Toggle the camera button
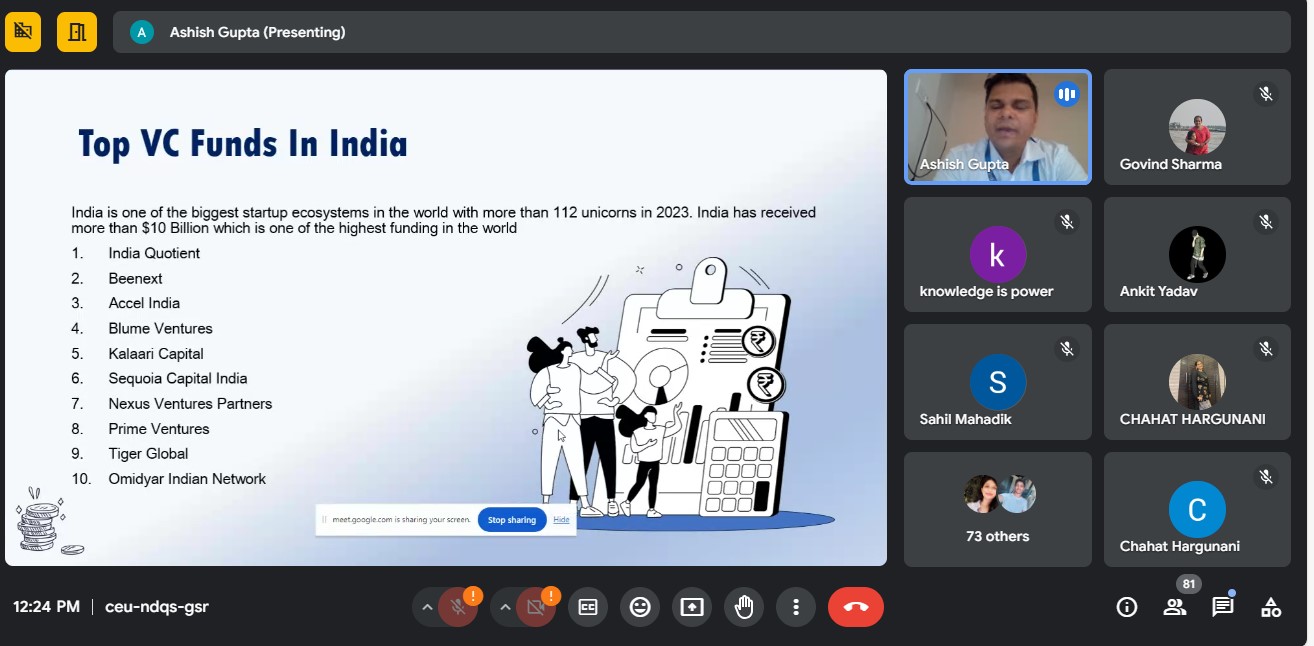 (x=536, y=607)
